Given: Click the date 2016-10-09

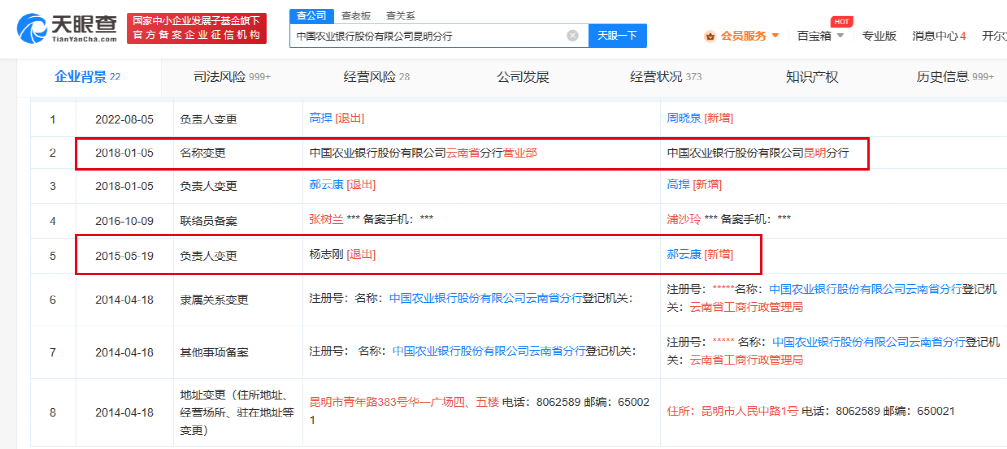Looking at the screenshot, I should [x=125, y=220].
